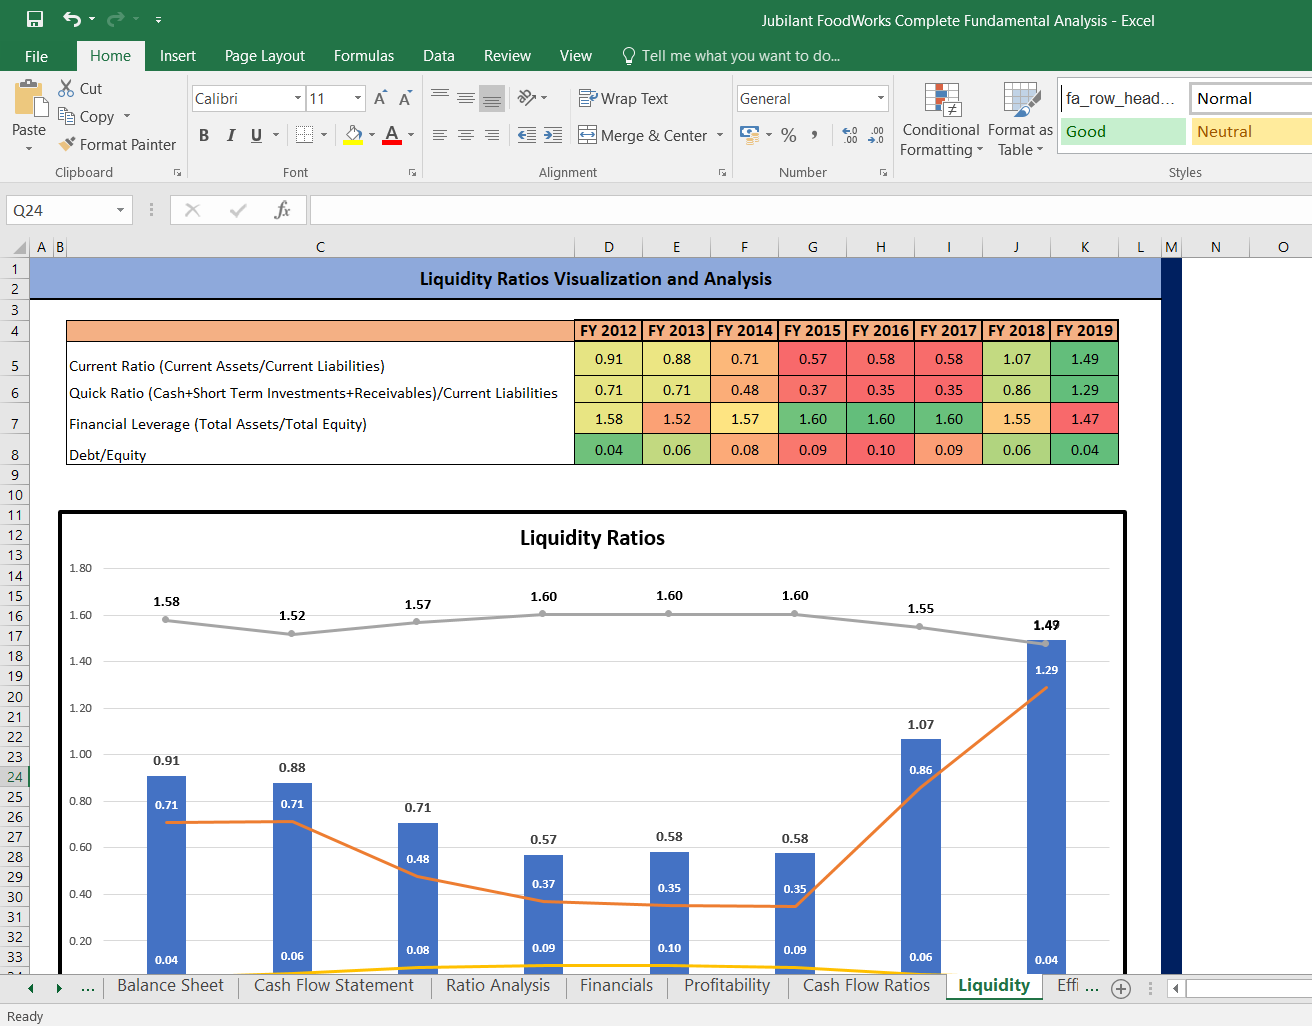Decrease font size with small A icon
The height and width of the screenshot is (1026, 1312).
tap(405, 98)
